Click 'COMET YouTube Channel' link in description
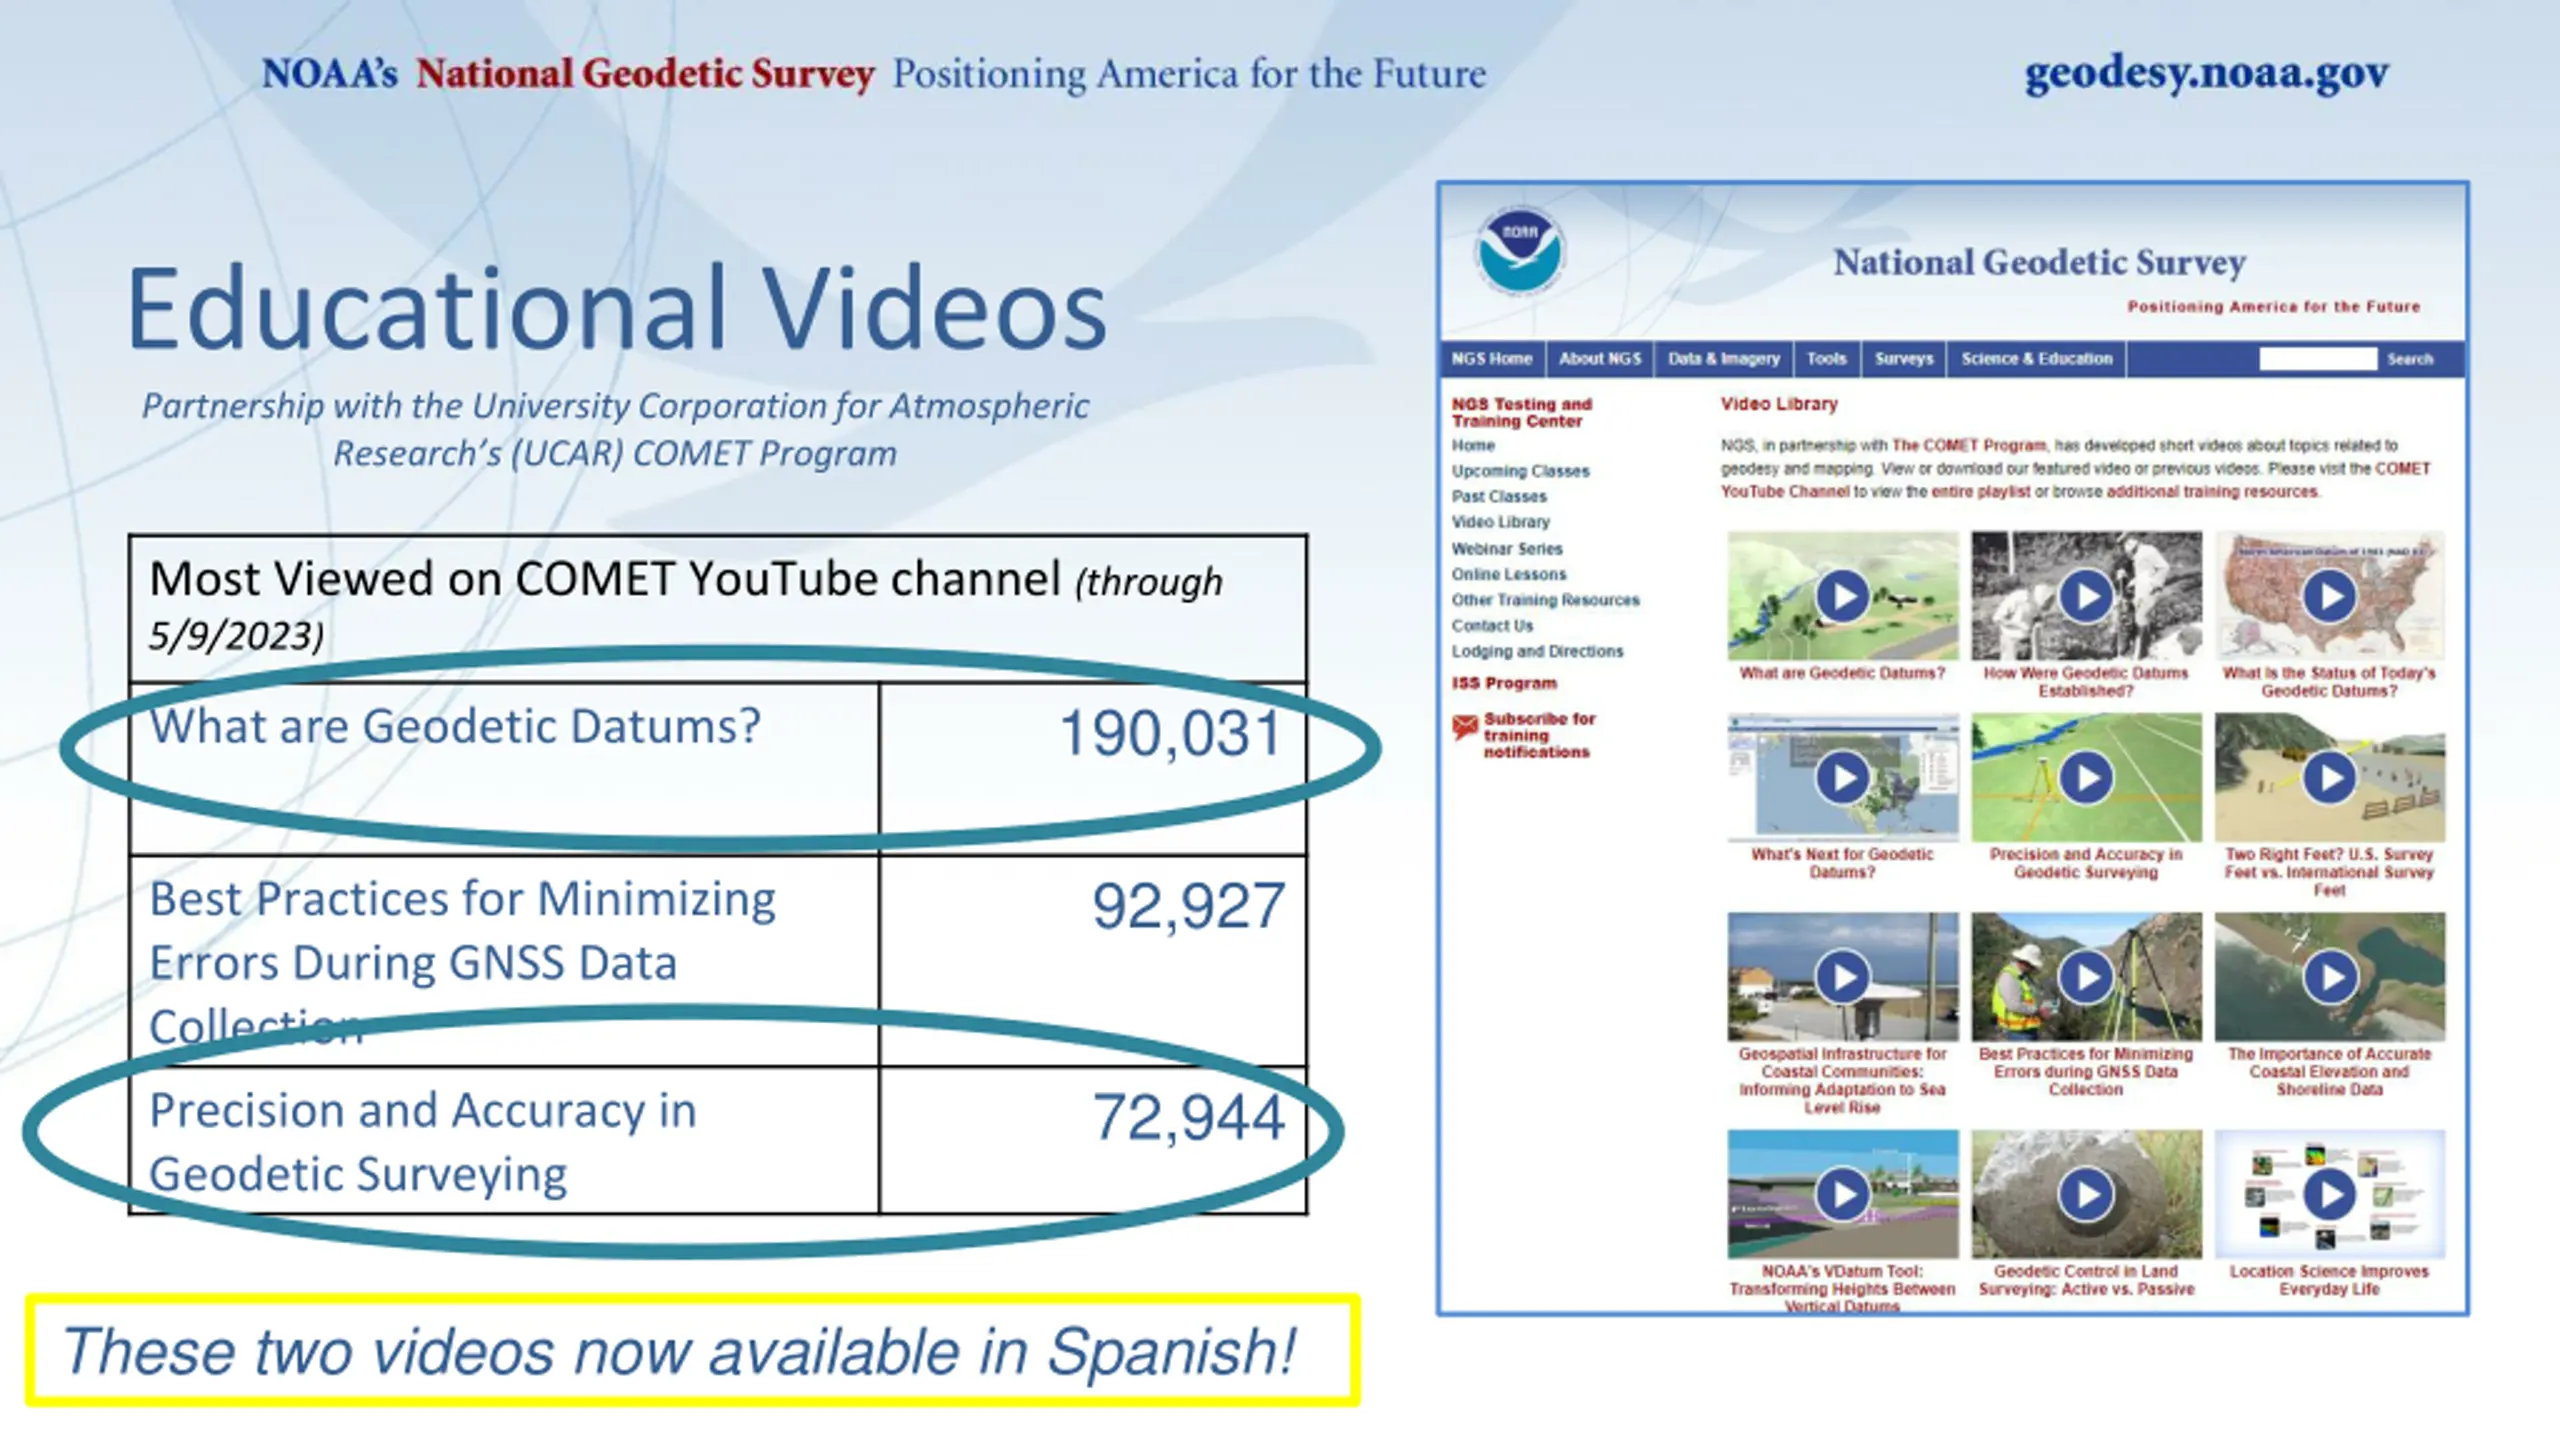 pyautogui.click(x=2075, y=480)
